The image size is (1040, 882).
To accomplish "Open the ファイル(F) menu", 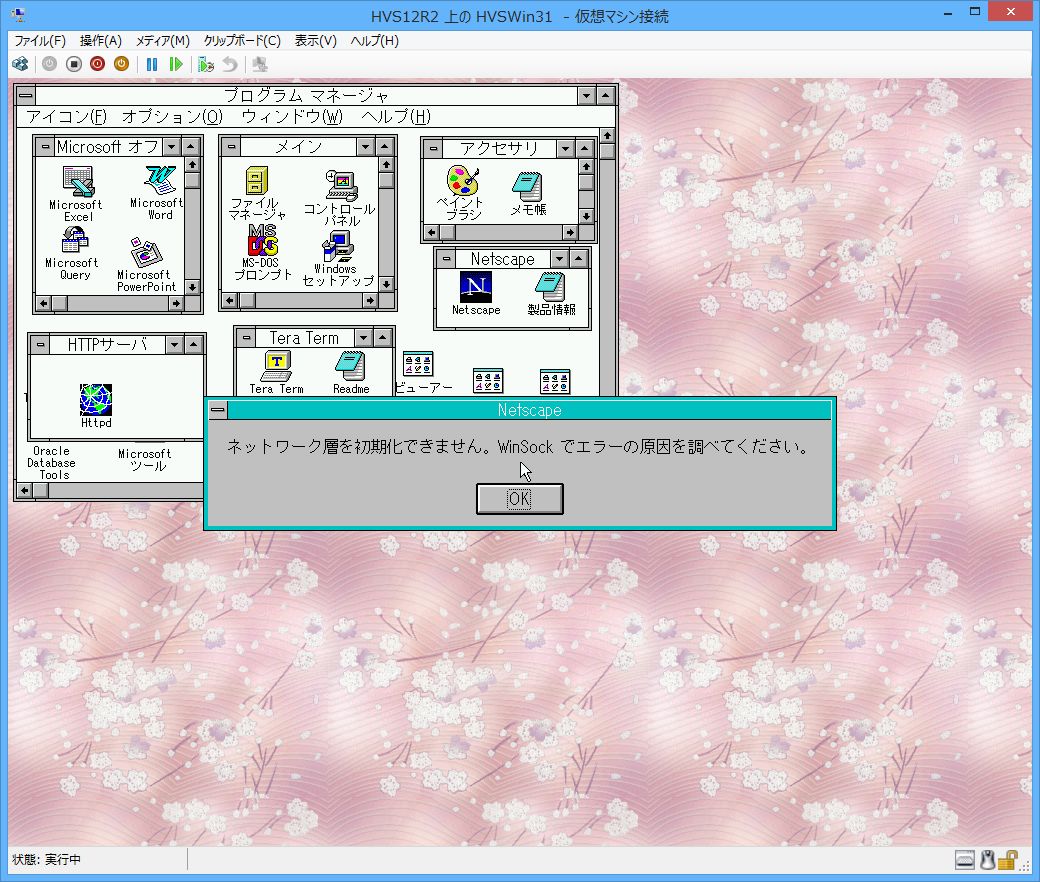I will [40, 40].
